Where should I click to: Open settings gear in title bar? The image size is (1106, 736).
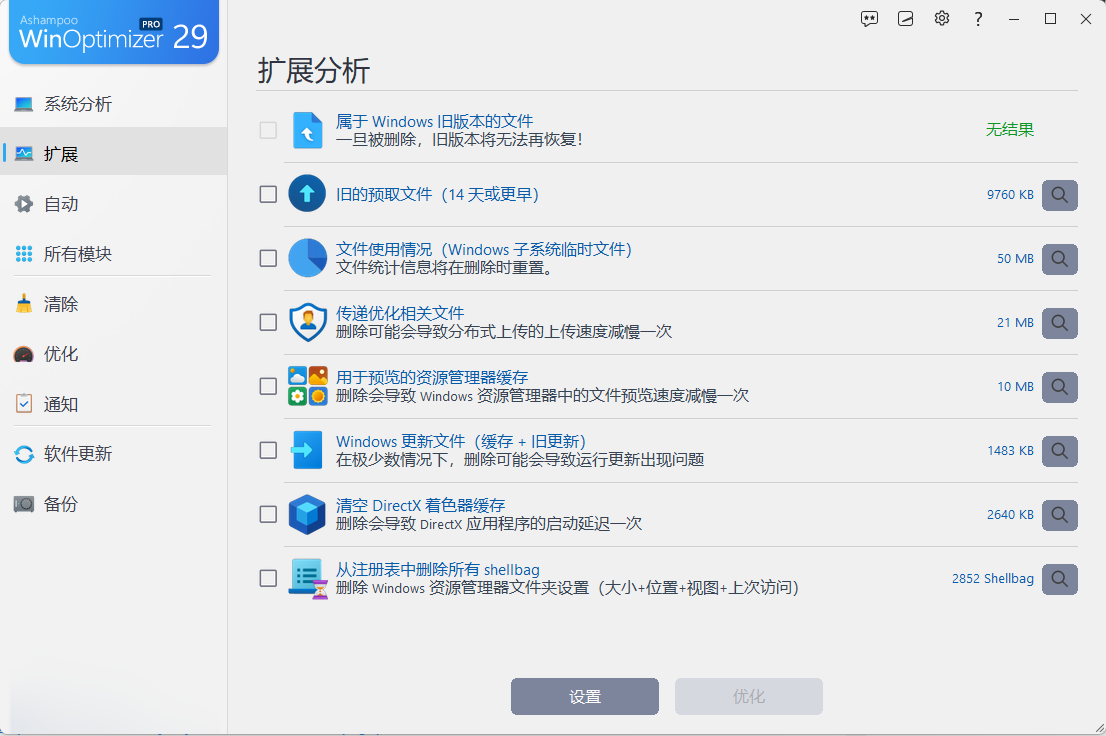[942, 19]
